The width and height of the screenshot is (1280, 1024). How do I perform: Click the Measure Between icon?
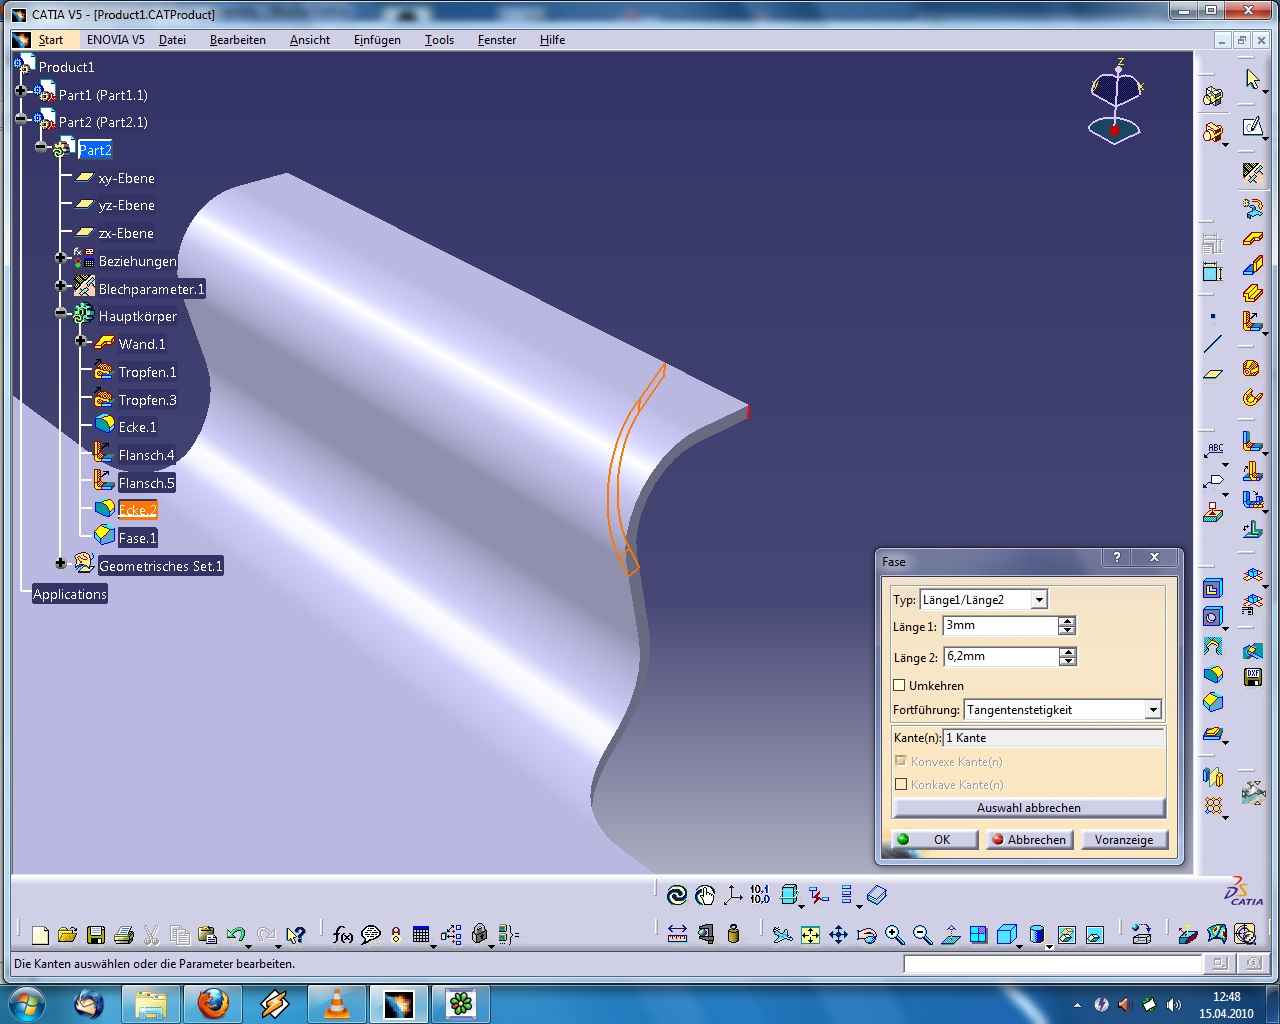677,935
